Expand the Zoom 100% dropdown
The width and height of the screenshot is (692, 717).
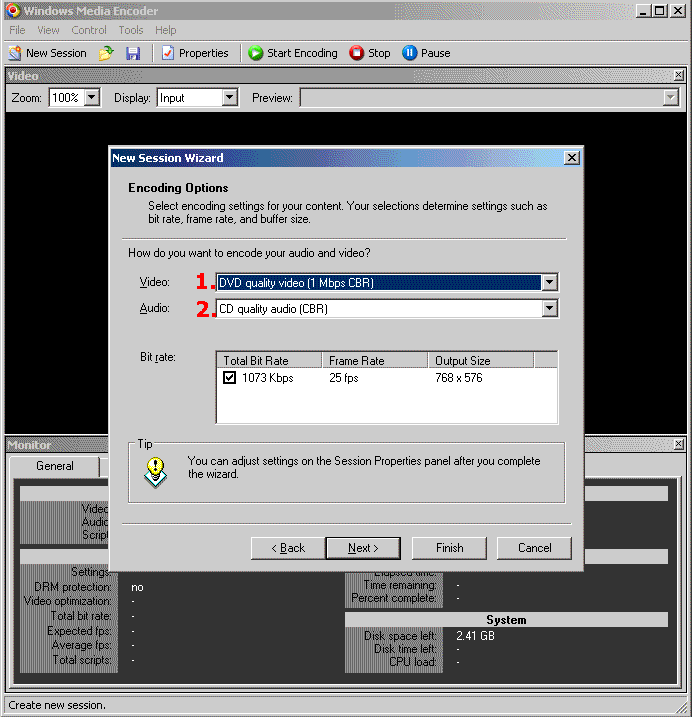click(92, 97)
